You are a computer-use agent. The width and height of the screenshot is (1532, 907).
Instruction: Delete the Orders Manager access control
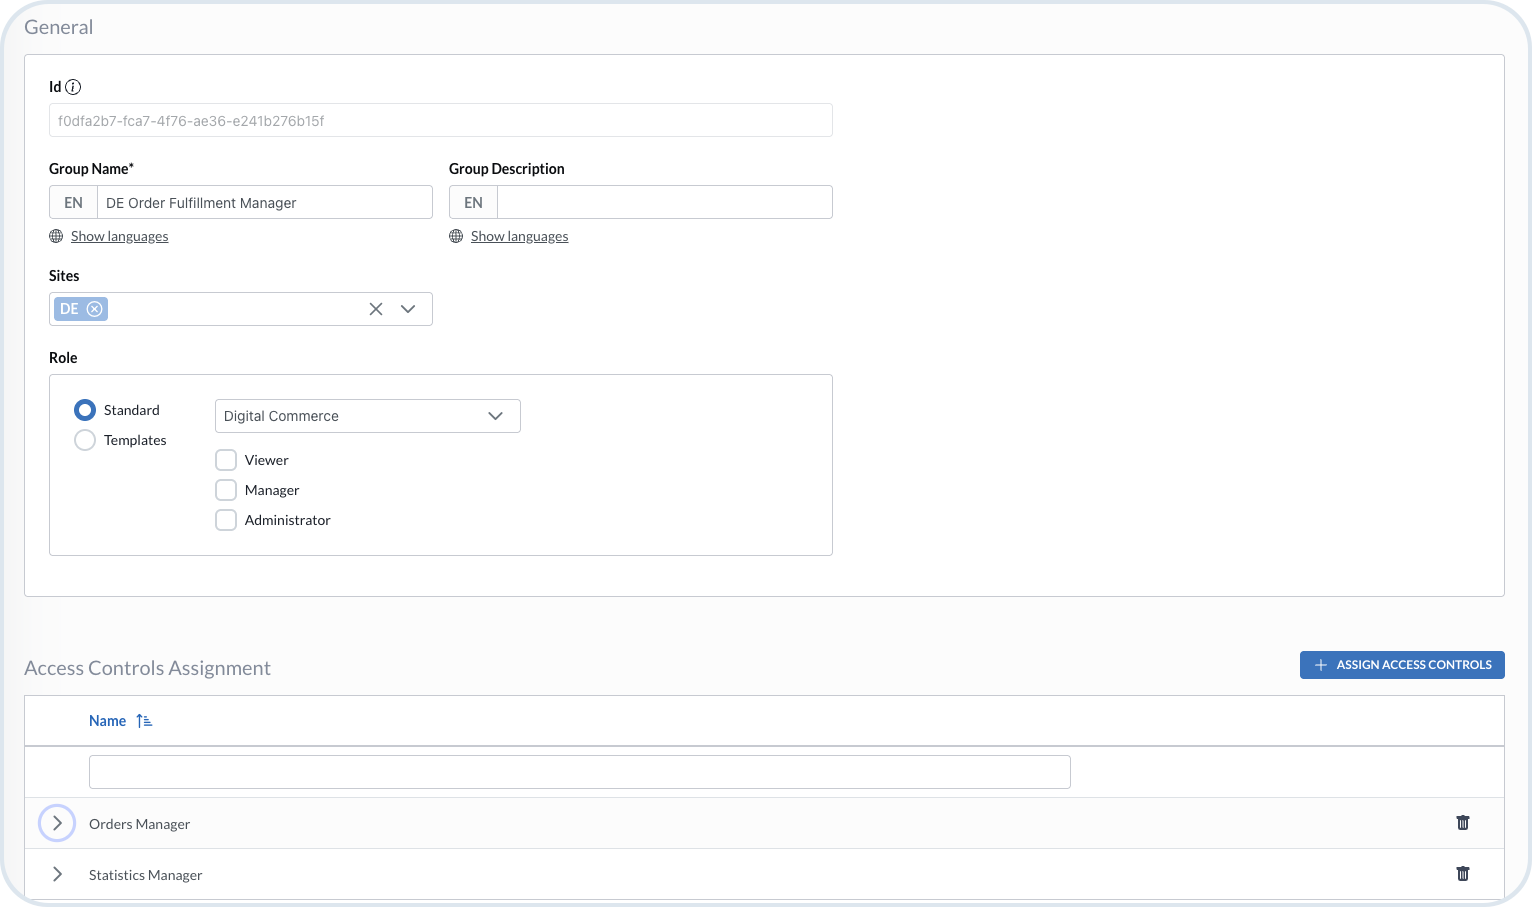point(1463,823)
